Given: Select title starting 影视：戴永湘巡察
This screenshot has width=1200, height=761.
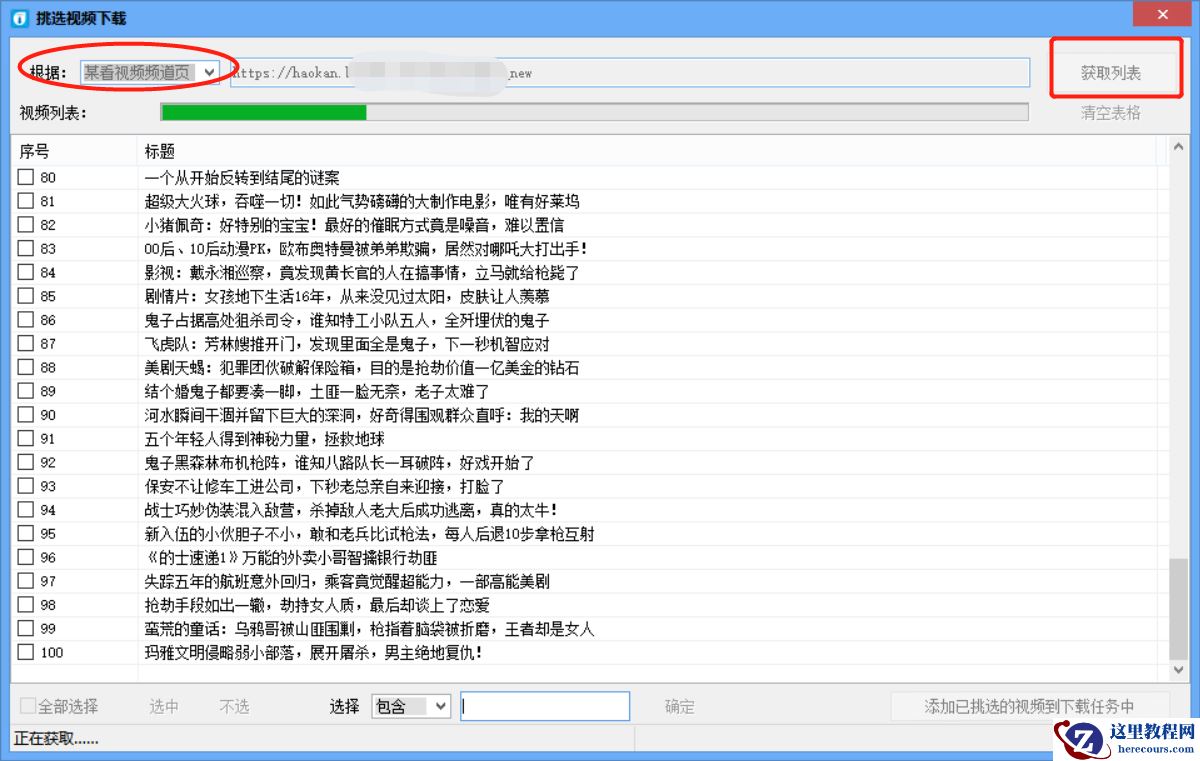Looking at the screenshot, I should point(362,273).
